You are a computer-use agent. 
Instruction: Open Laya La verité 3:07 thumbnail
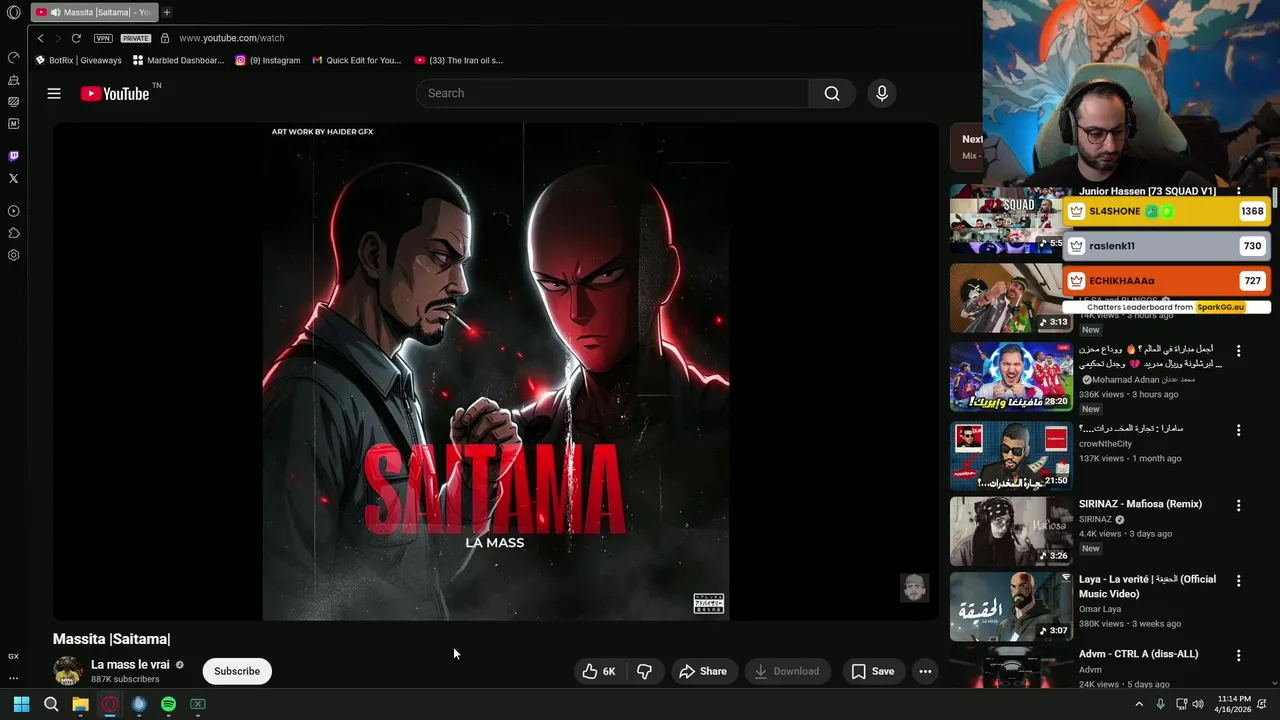[x=1011, y=606]
